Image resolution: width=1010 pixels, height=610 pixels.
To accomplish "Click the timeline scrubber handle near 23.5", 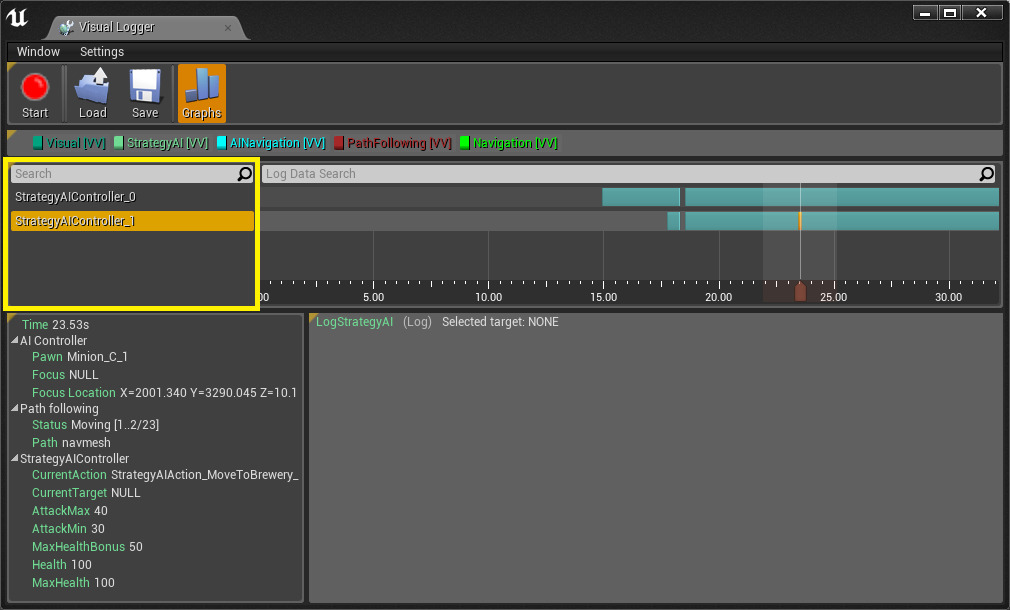I will 800,291.
